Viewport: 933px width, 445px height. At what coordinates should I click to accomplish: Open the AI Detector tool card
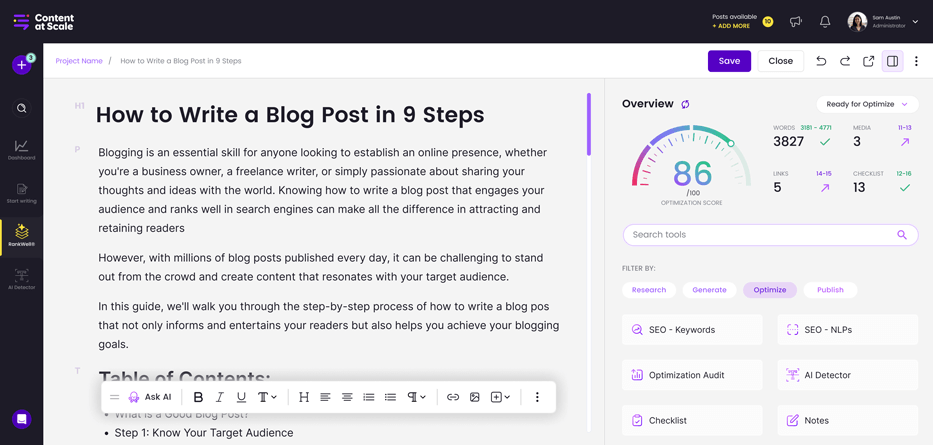click(847, 375)
